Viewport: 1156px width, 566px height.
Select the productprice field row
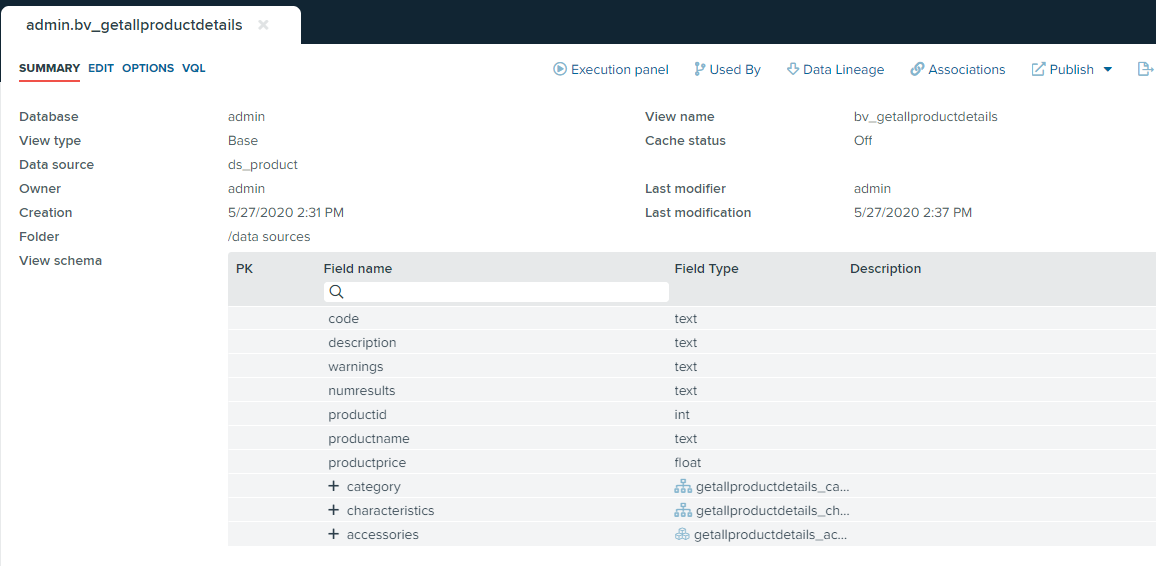click(x=366, y=463)
